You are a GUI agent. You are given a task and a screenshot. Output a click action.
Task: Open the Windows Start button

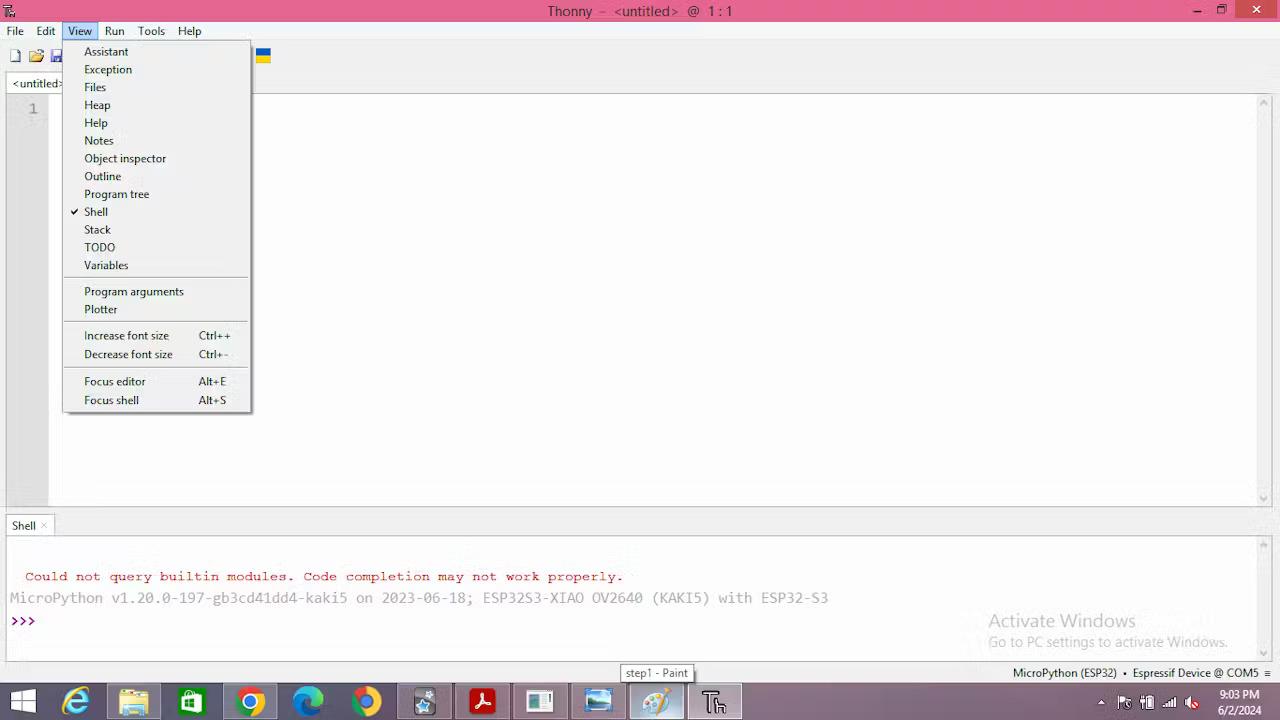22,702
